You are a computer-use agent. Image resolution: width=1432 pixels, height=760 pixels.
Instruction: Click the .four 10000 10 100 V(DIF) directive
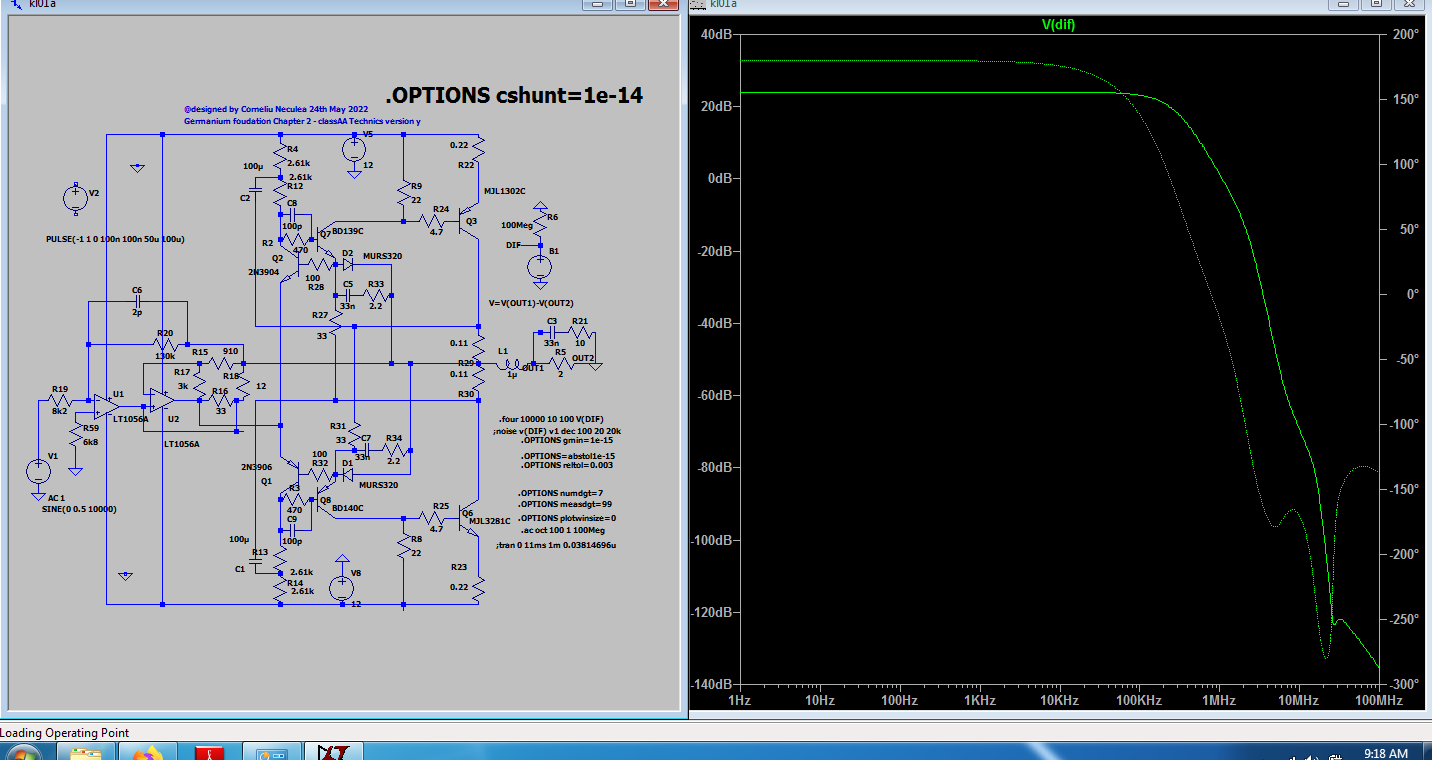click(551, 418)
